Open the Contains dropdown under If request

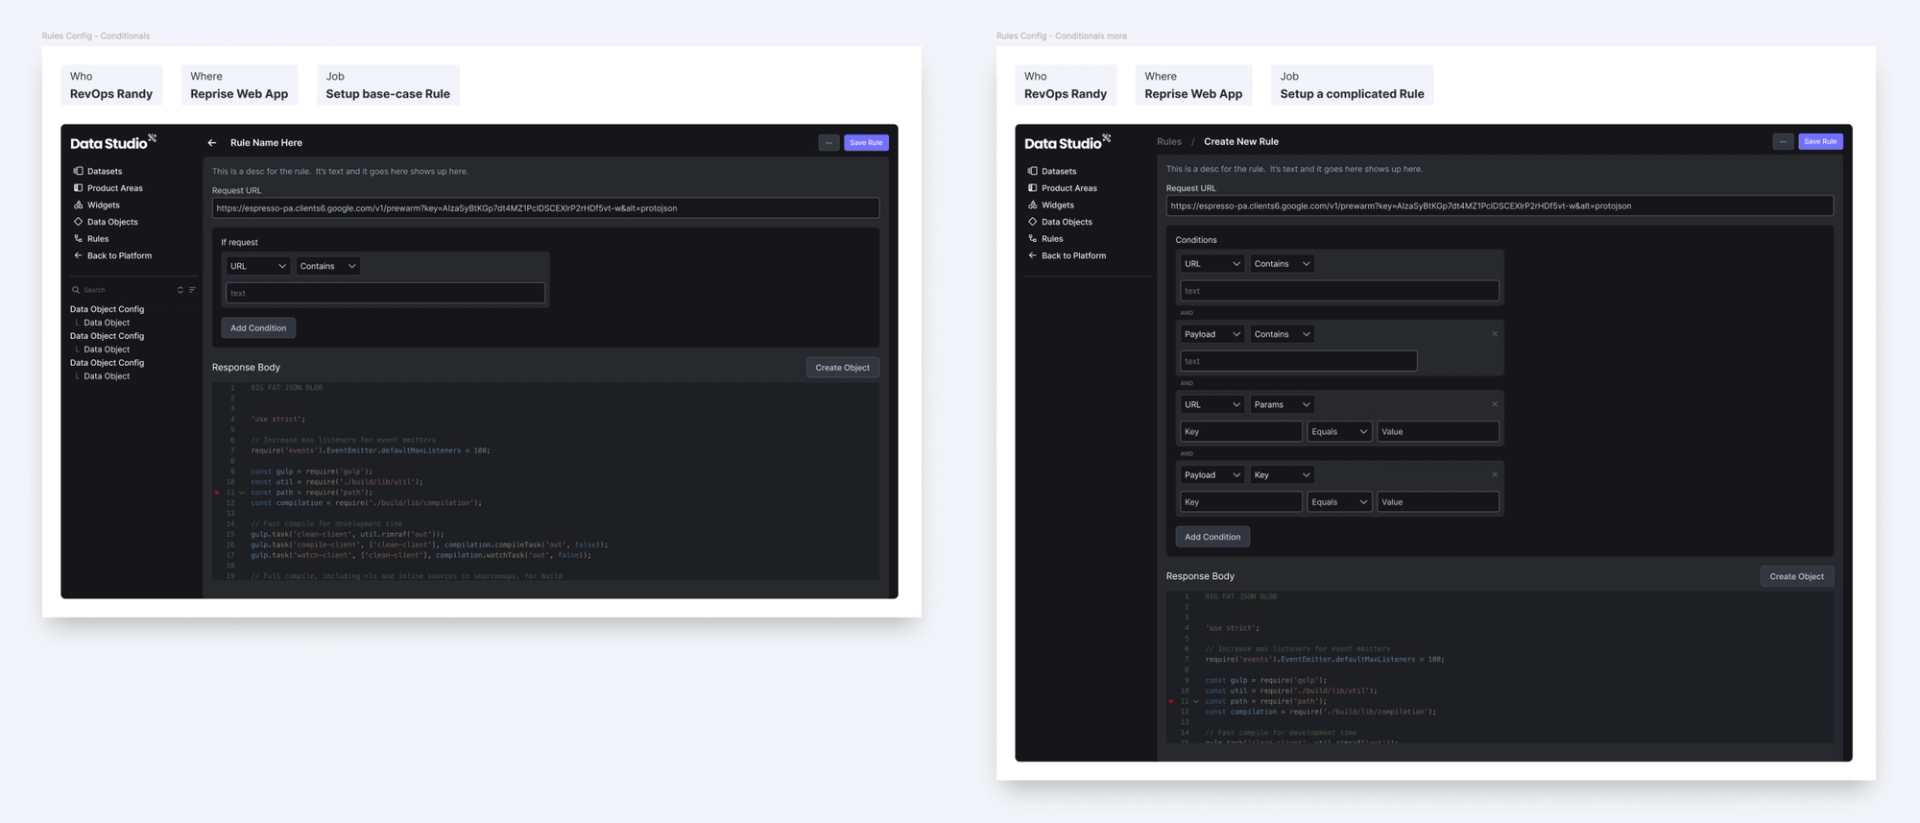[x=328, y=266]
